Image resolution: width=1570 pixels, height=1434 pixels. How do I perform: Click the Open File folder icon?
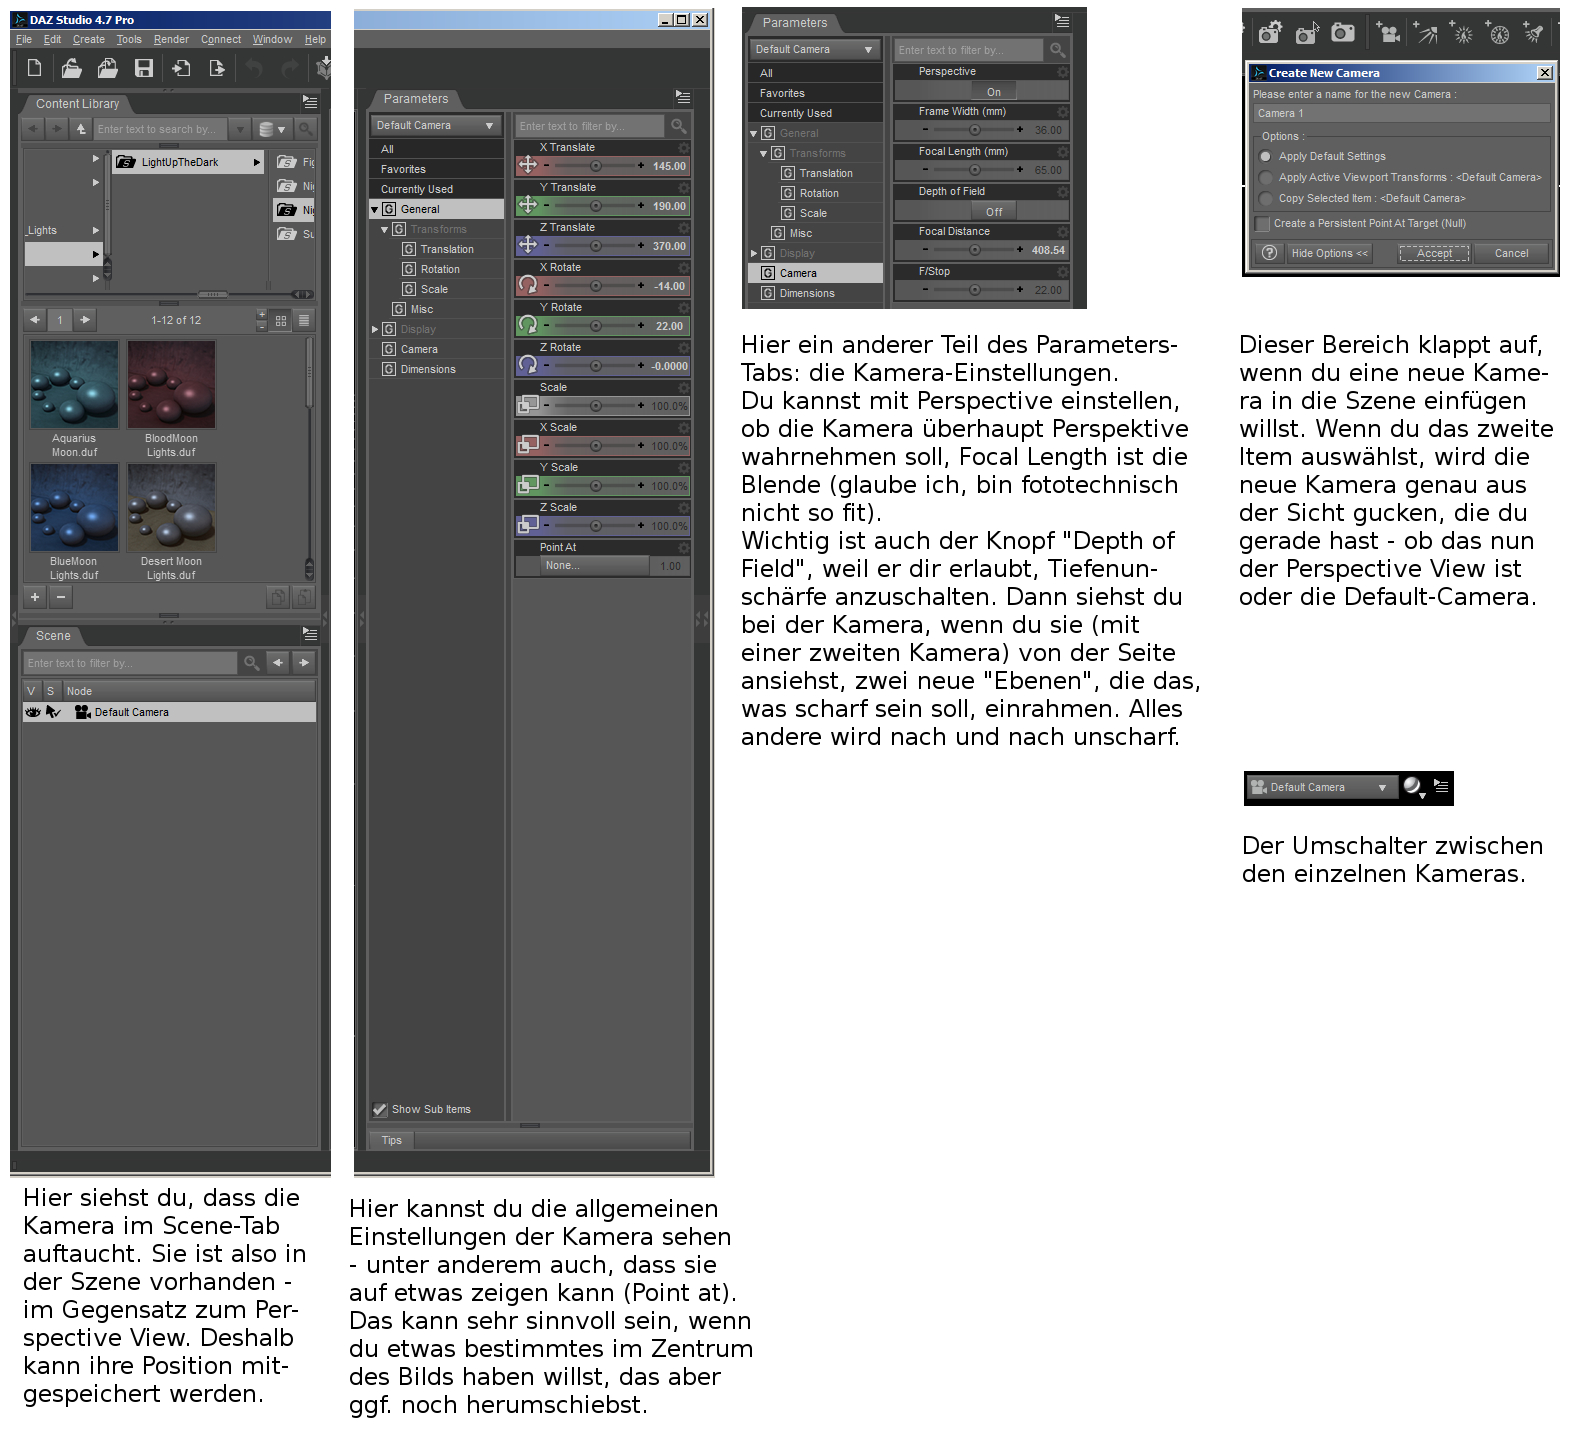point(71,68)
